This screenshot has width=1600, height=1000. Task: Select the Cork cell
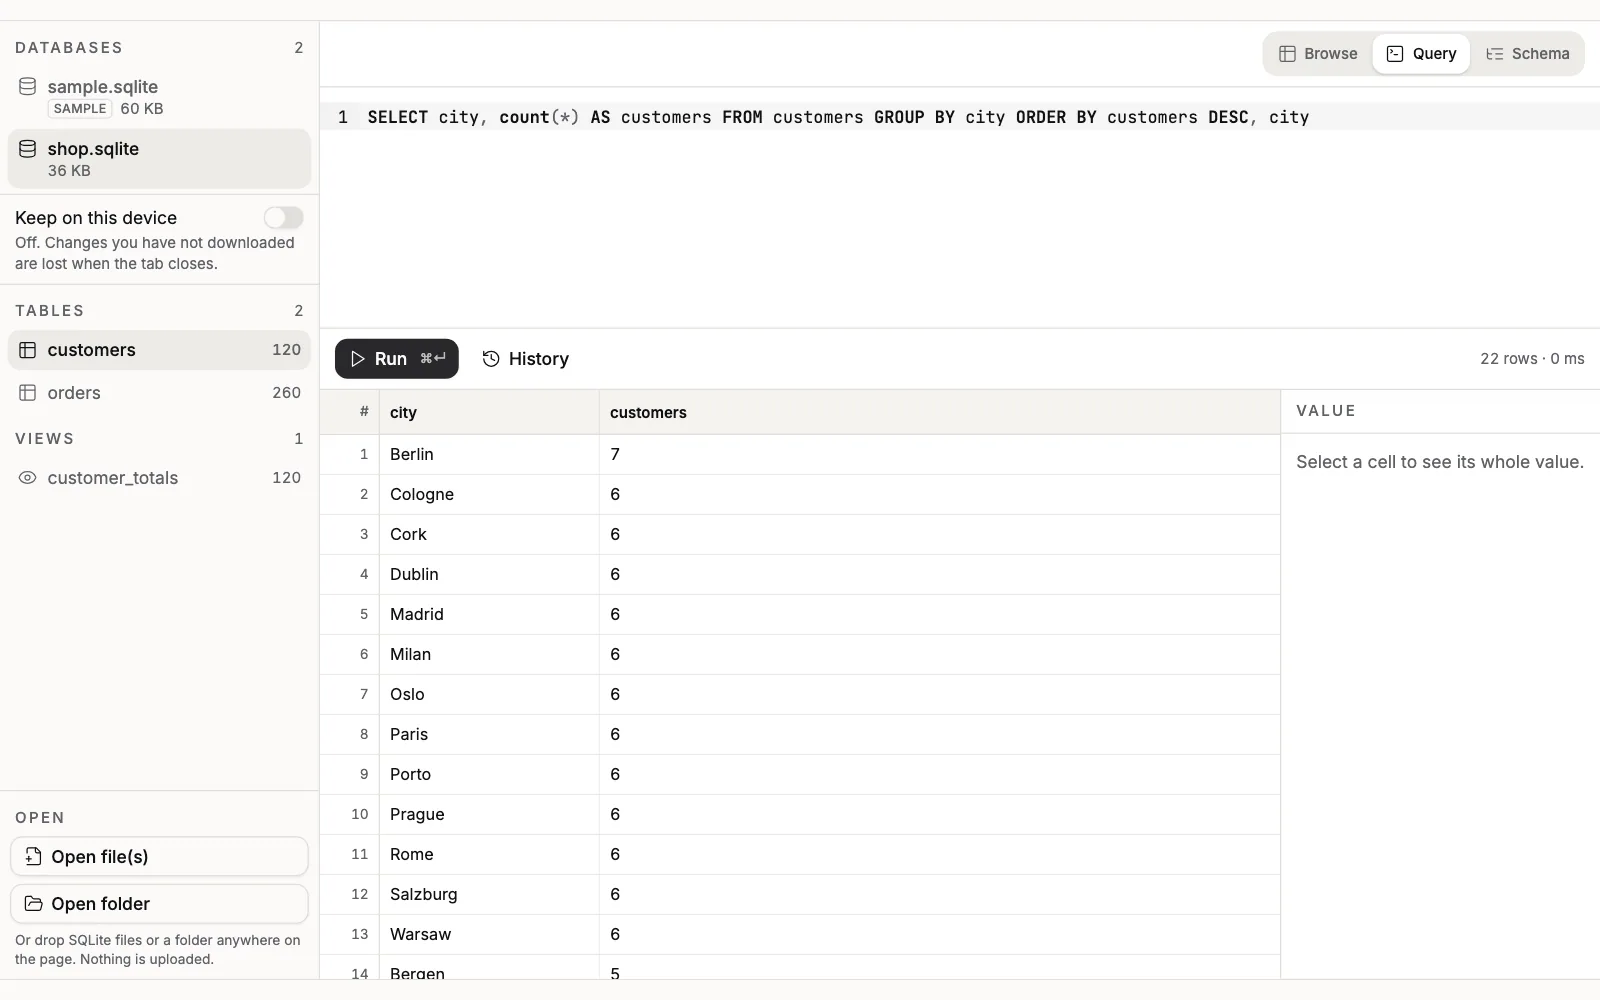click(x=489, y=534)
